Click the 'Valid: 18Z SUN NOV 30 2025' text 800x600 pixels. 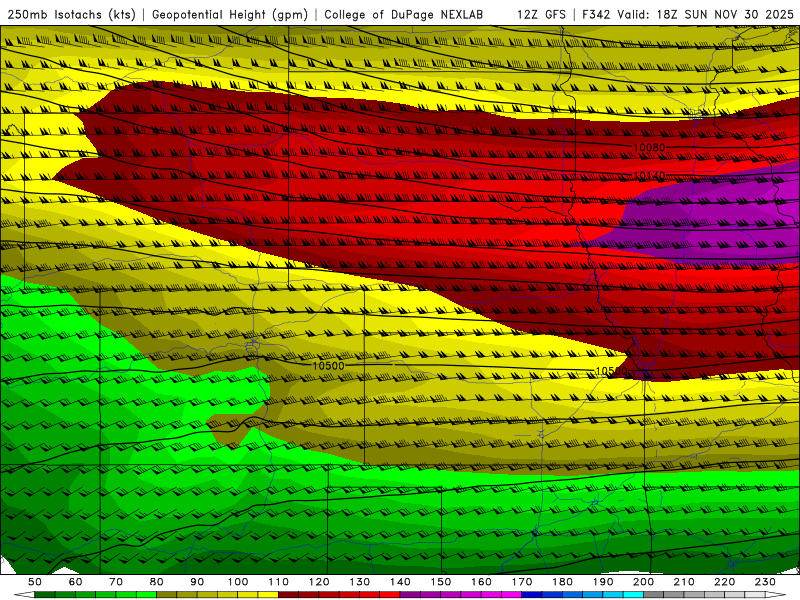tap(706, 15)
